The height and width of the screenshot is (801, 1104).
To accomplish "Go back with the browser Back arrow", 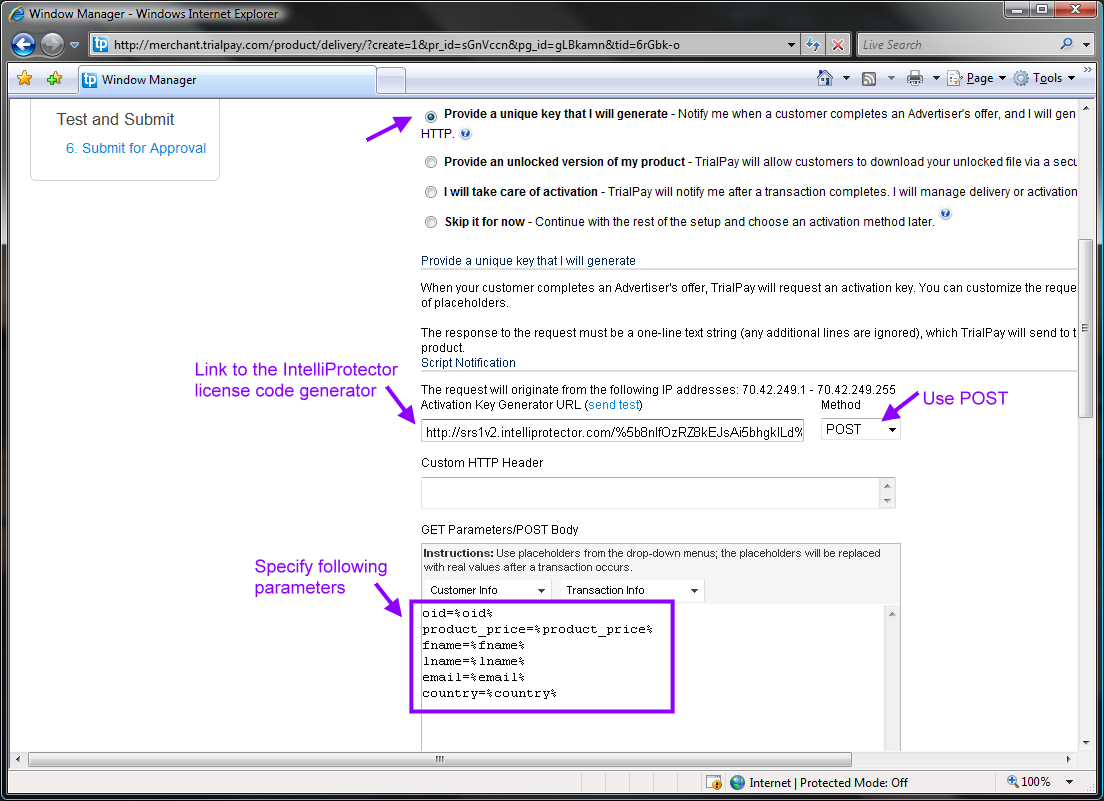I will pos(23,44).
